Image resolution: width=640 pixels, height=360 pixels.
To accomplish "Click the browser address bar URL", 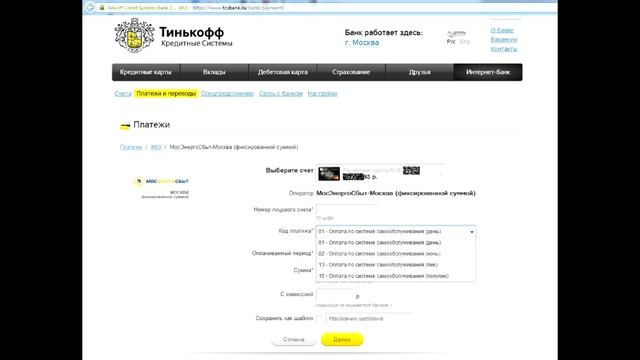I will (x=238, y=8).
